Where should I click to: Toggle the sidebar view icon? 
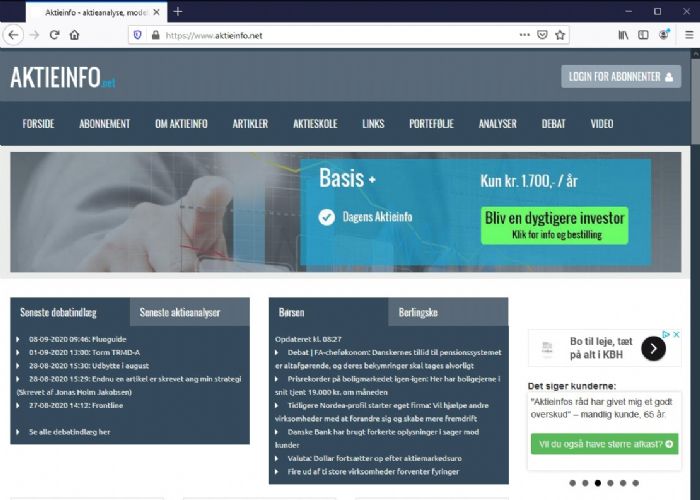click(643, 35)
